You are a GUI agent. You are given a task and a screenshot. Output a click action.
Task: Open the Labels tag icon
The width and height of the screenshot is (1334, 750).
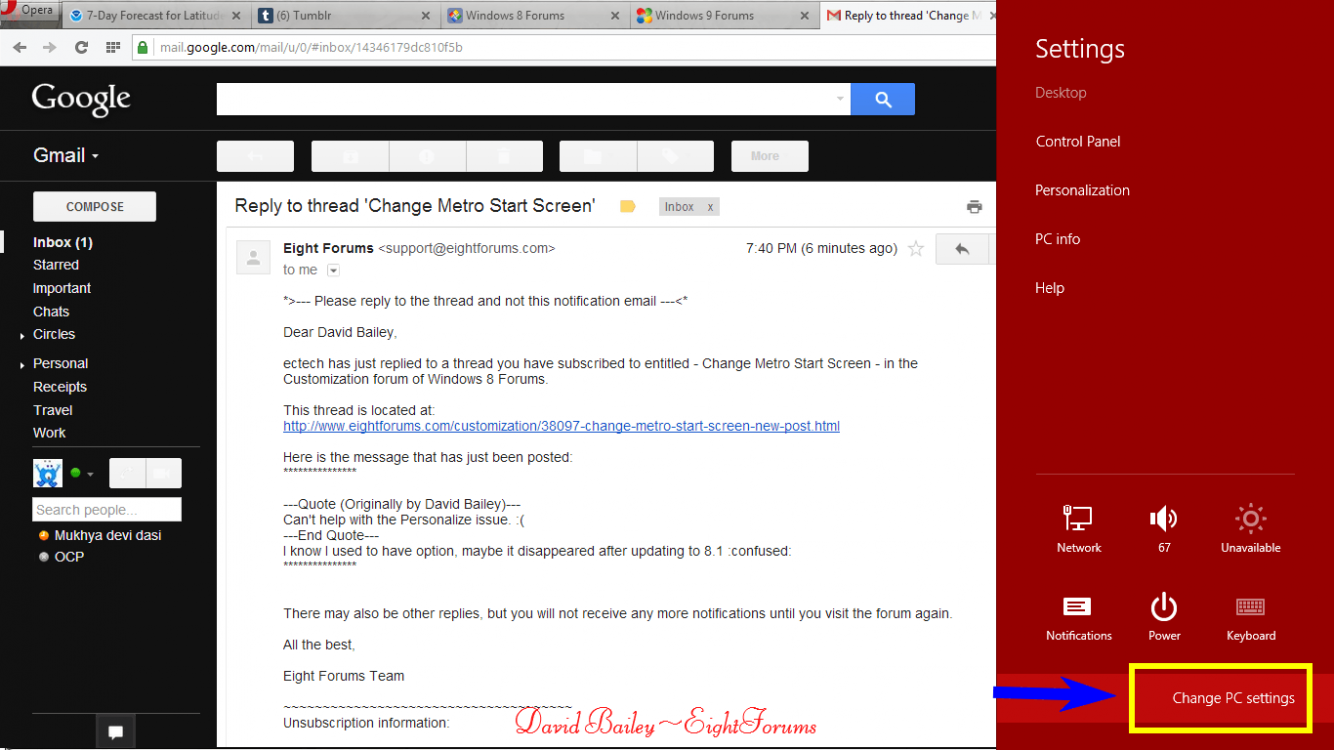pos(675,156)
